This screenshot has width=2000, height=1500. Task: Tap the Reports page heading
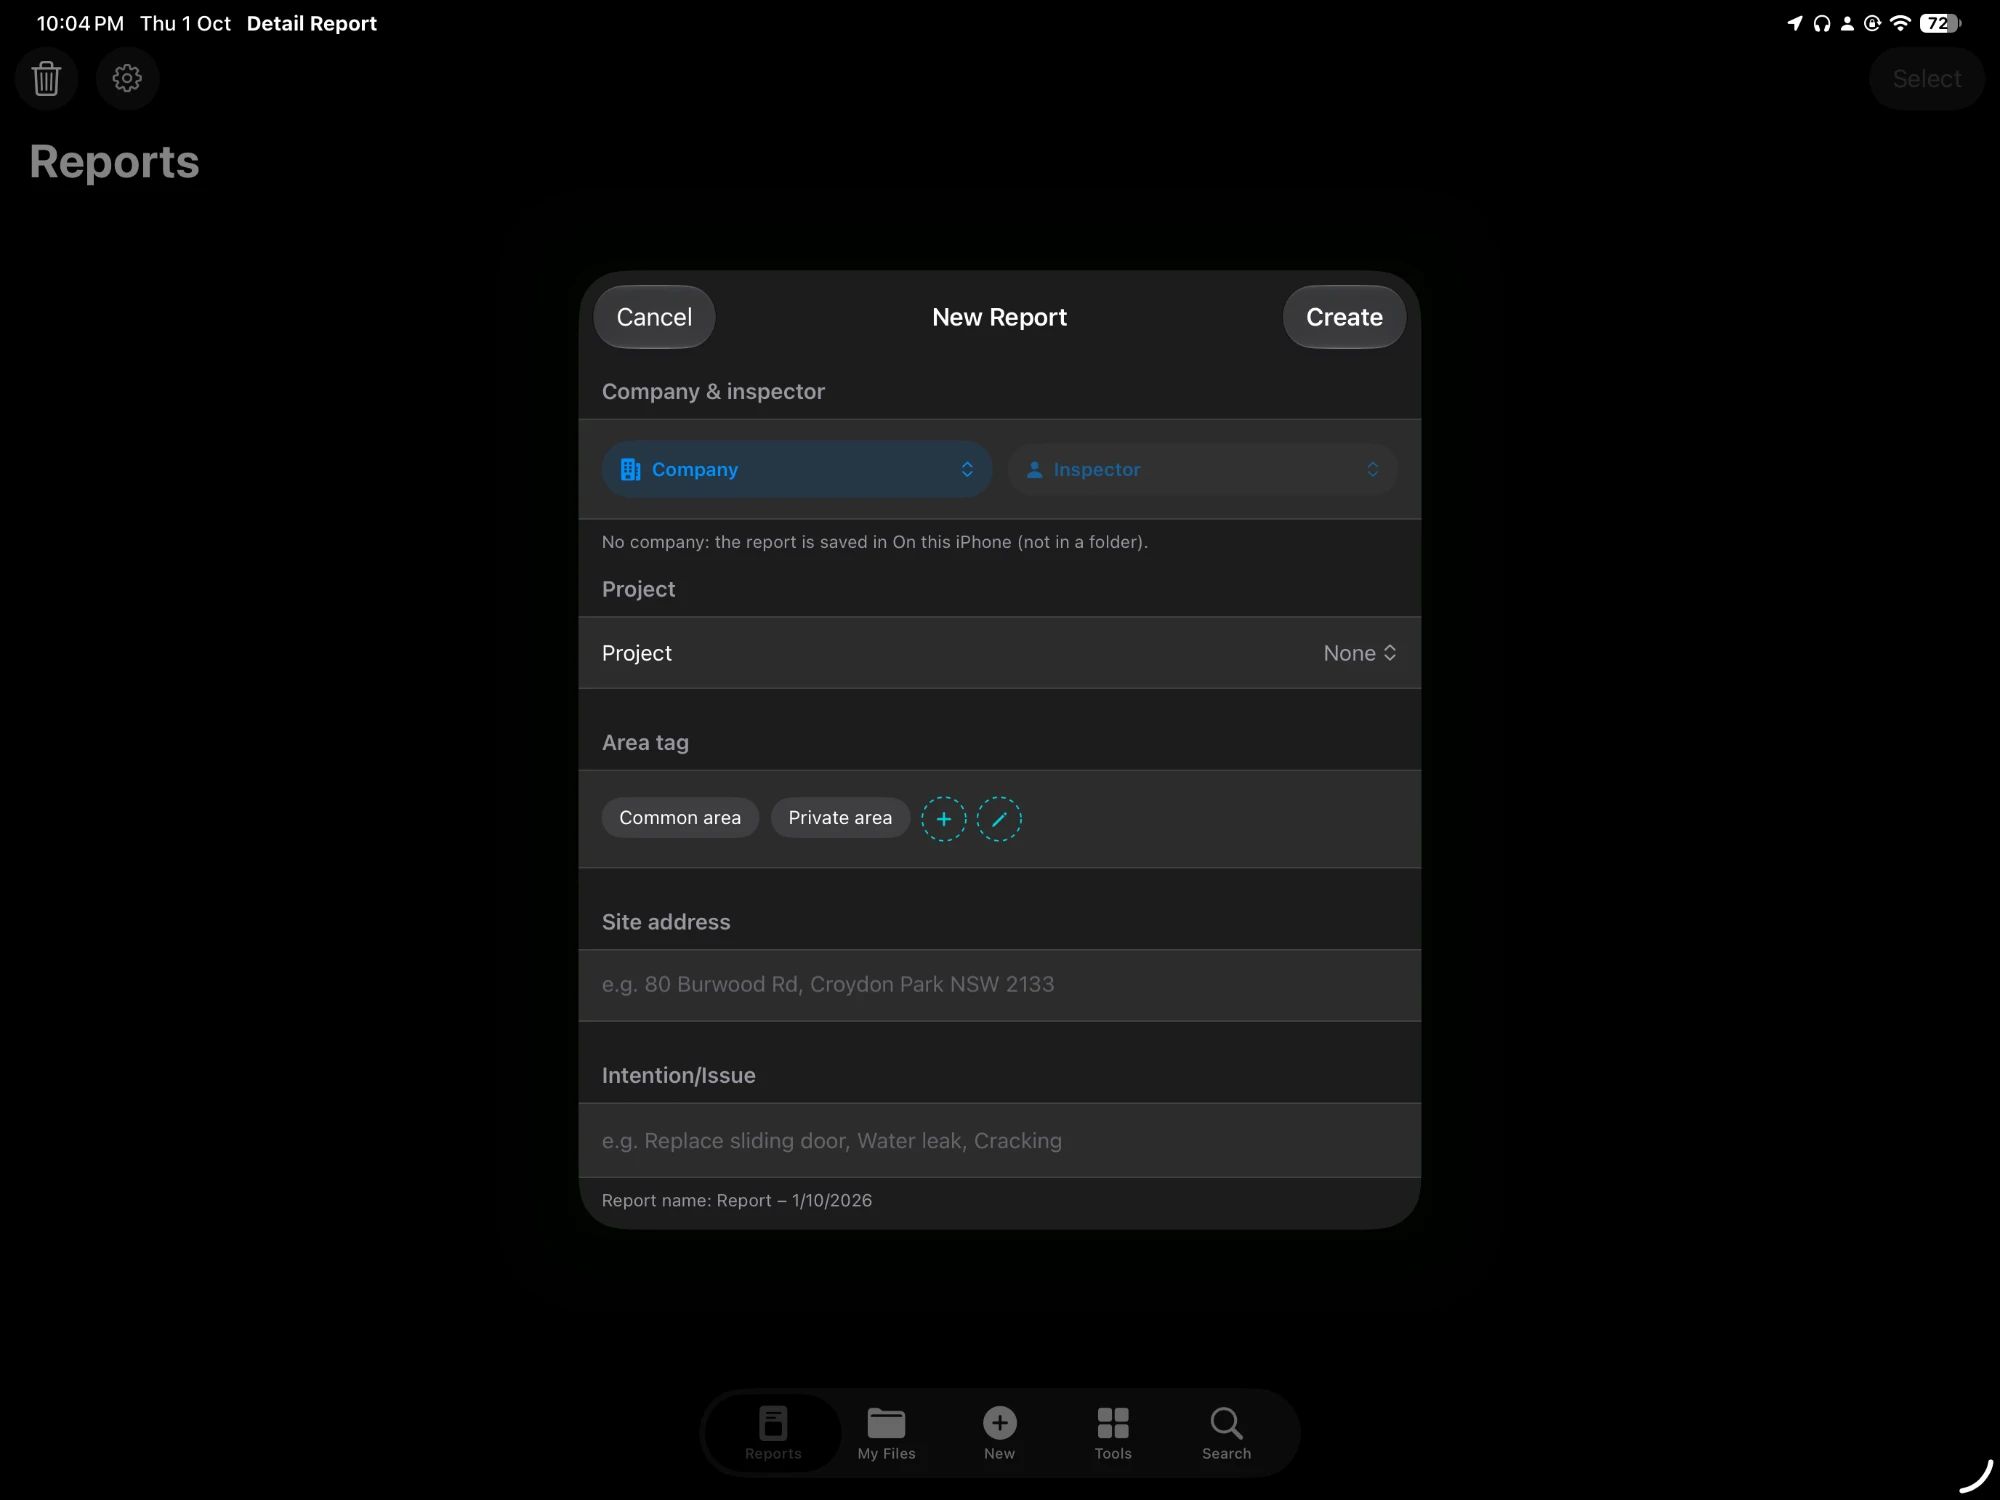pos(114,162)
